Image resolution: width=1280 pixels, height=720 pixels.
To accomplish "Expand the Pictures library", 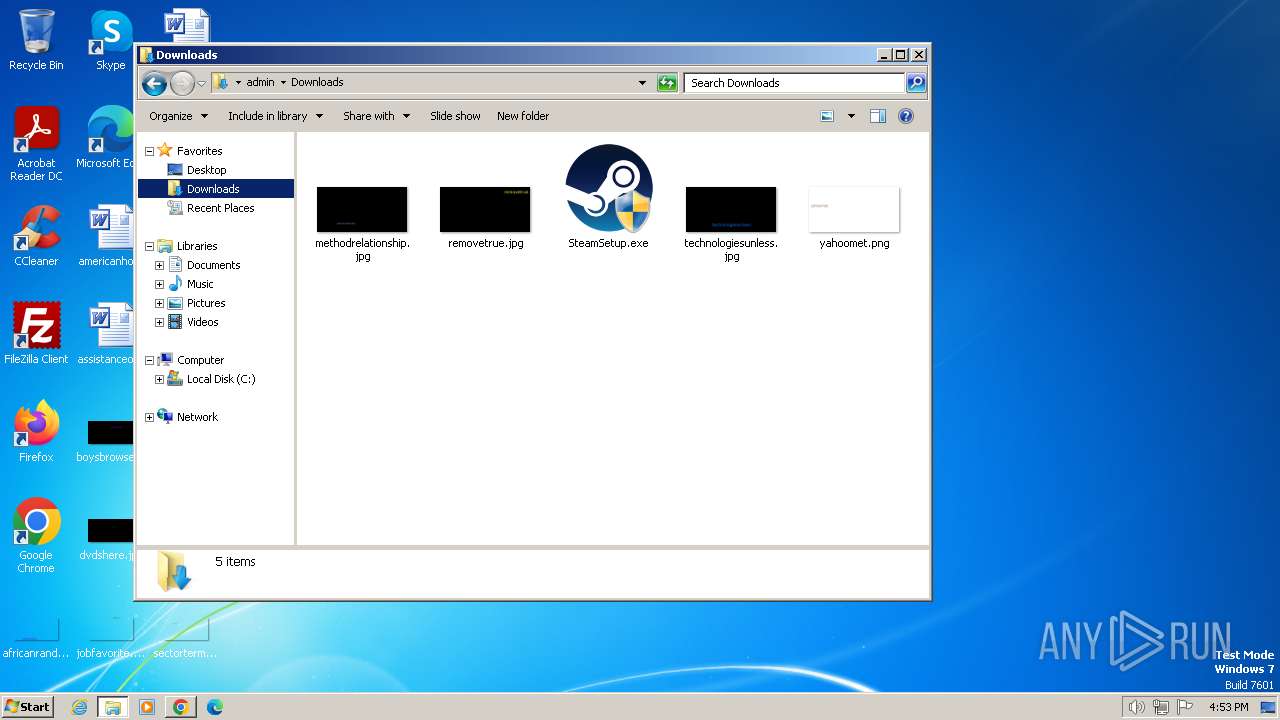I will (159, 303).
